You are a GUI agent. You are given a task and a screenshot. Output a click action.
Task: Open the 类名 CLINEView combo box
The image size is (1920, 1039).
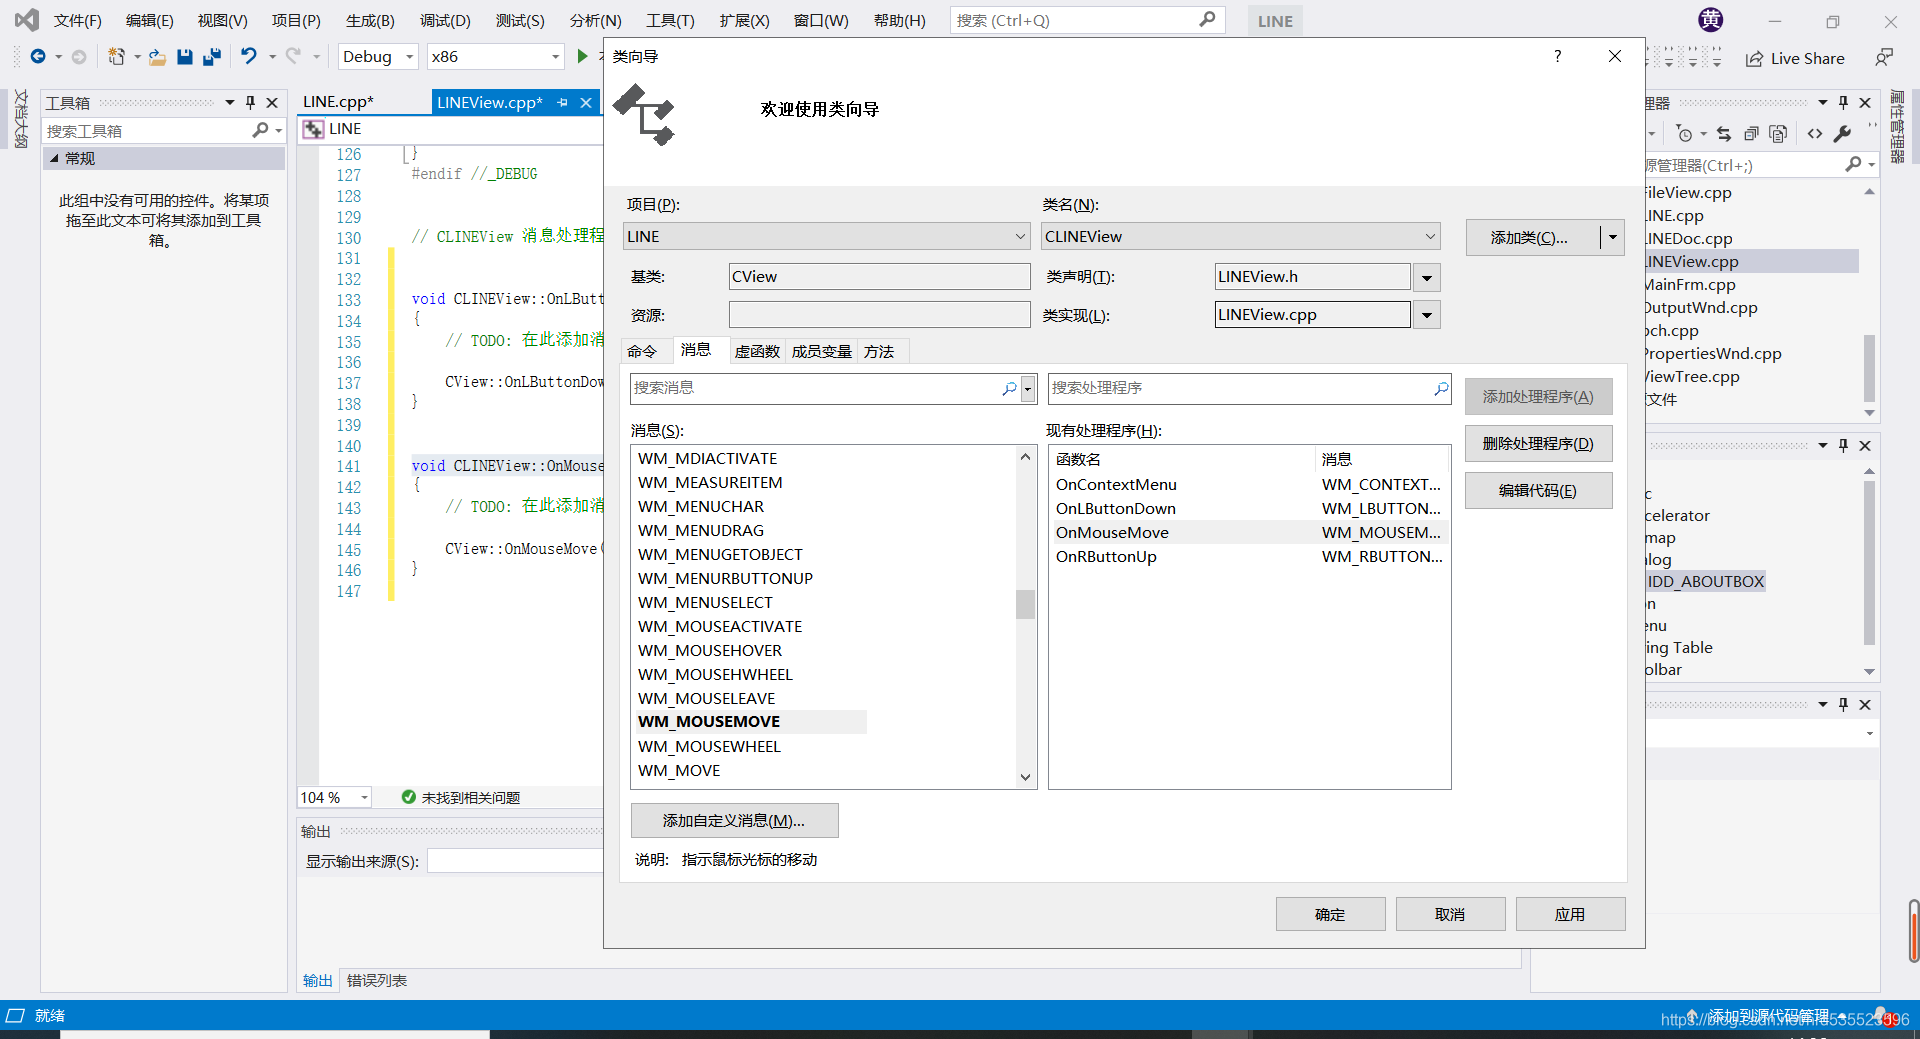1241,236
